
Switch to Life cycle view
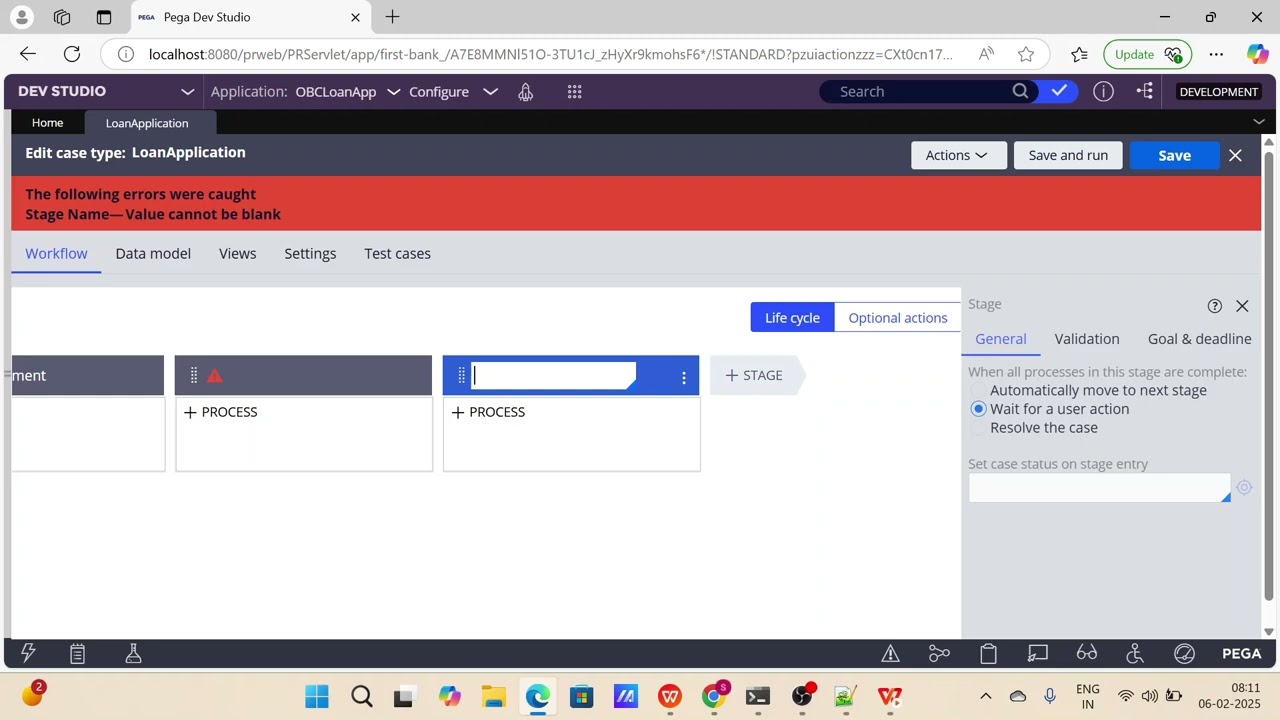pos(792,318)
